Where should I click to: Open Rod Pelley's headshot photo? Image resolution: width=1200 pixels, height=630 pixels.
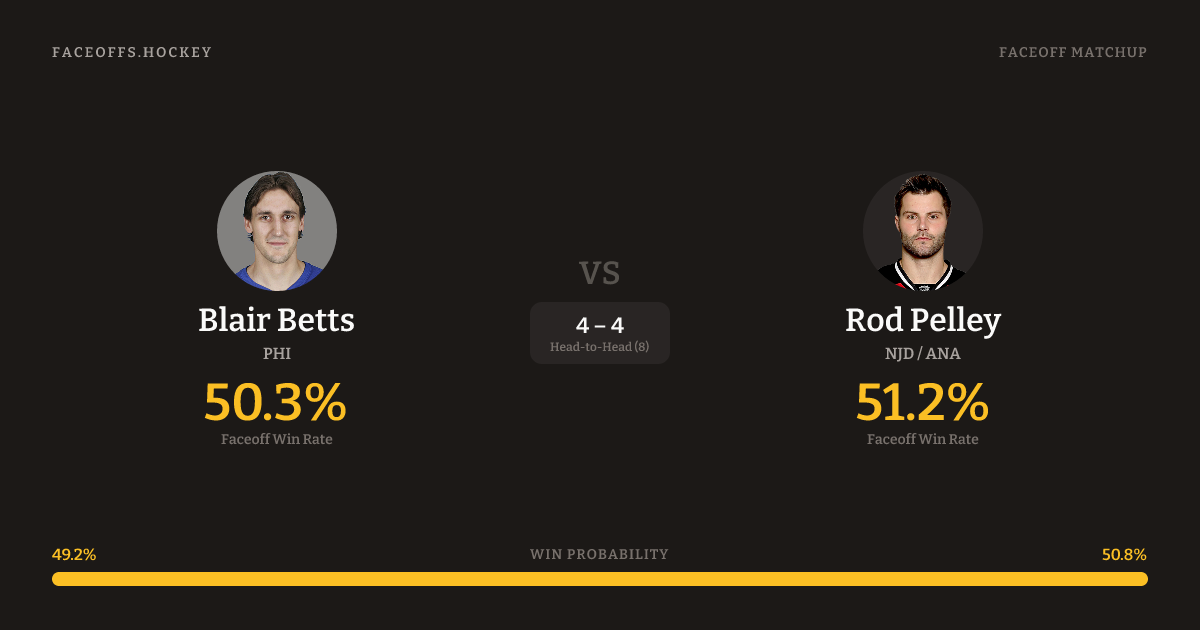923,231
